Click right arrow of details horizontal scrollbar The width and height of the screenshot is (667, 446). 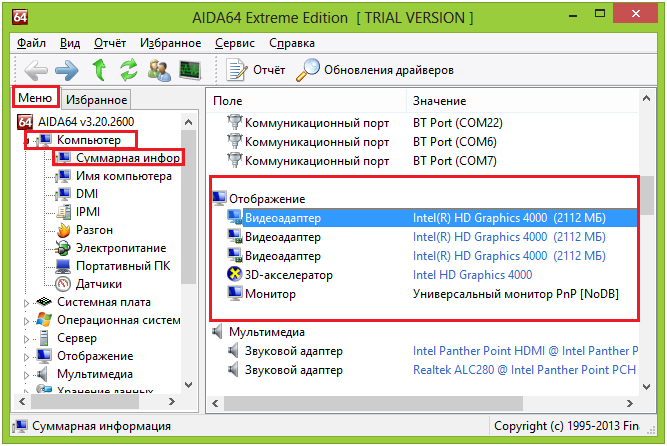[x=630, y=403]
